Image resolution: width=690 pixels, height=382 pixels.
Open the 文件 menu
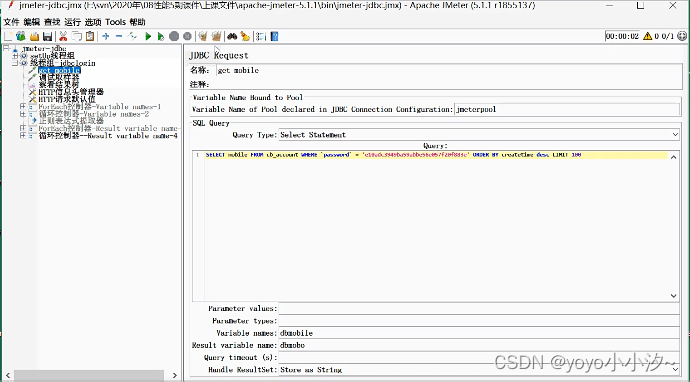click(x=11, y=22)
